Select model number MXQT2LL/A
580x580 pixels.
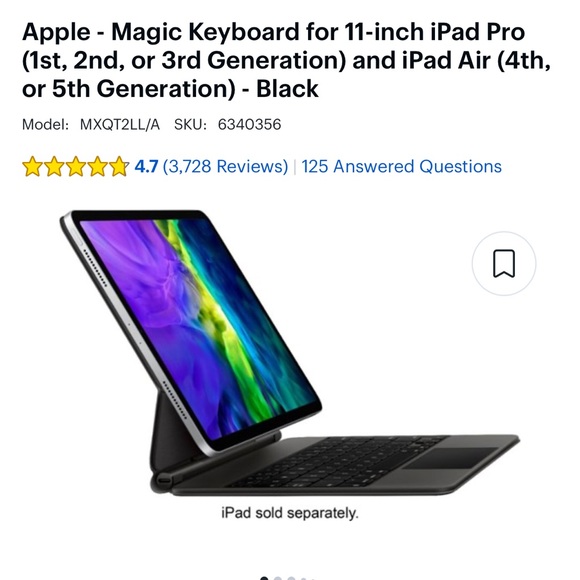pyautogui.click(x=120, y=125)
